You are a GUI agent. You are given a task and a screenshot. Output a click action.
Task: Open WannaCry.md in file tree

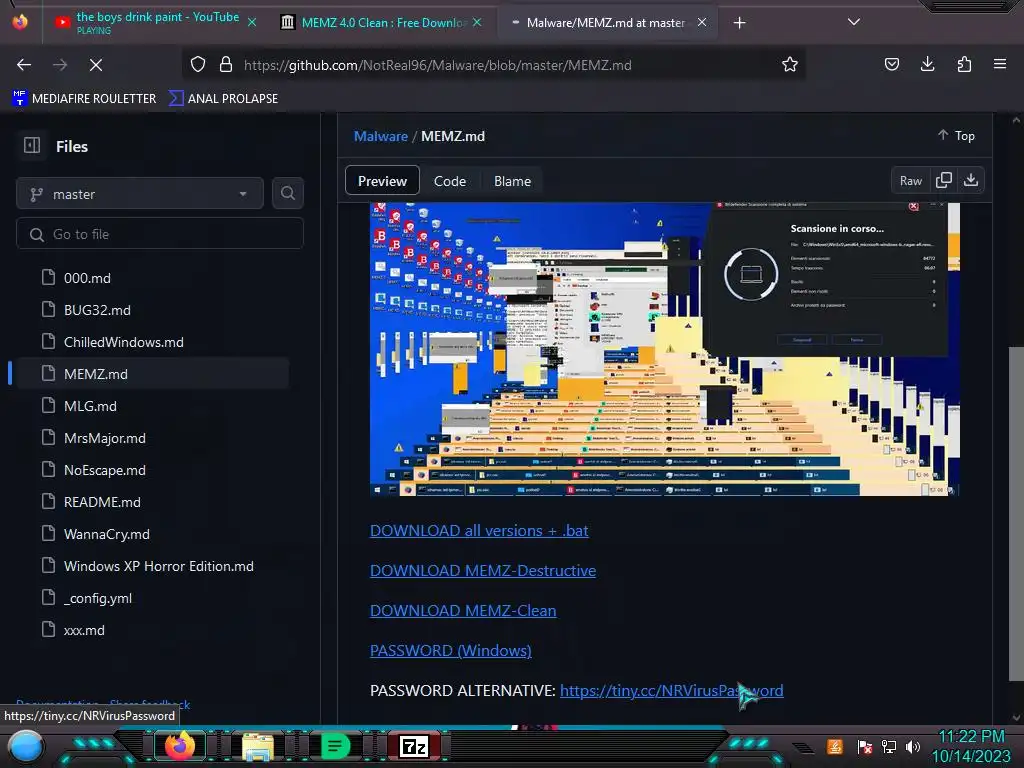point(106,534)
